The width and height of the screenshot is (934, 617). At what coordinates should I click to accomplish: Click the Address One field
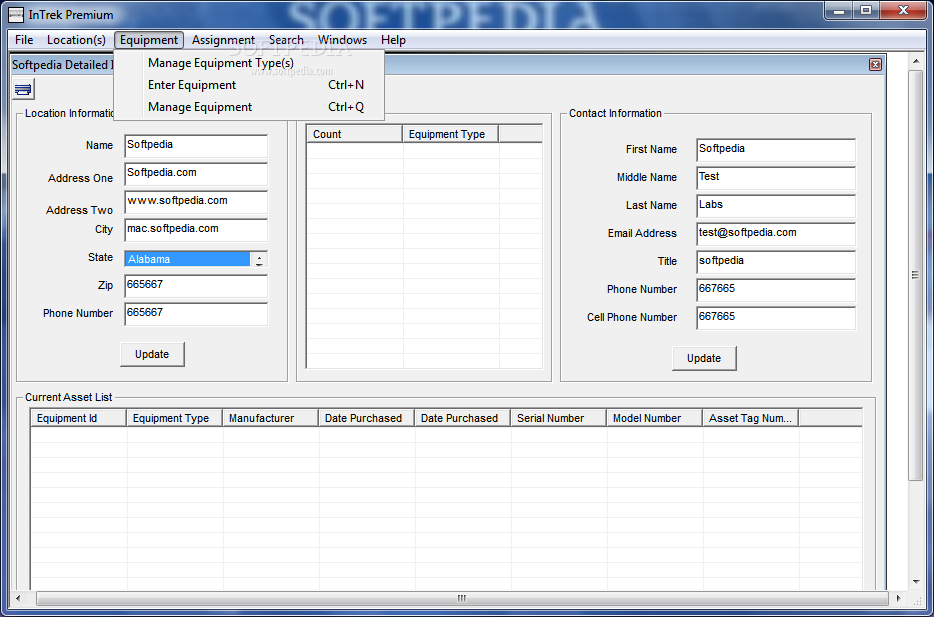tap(196, 174)
